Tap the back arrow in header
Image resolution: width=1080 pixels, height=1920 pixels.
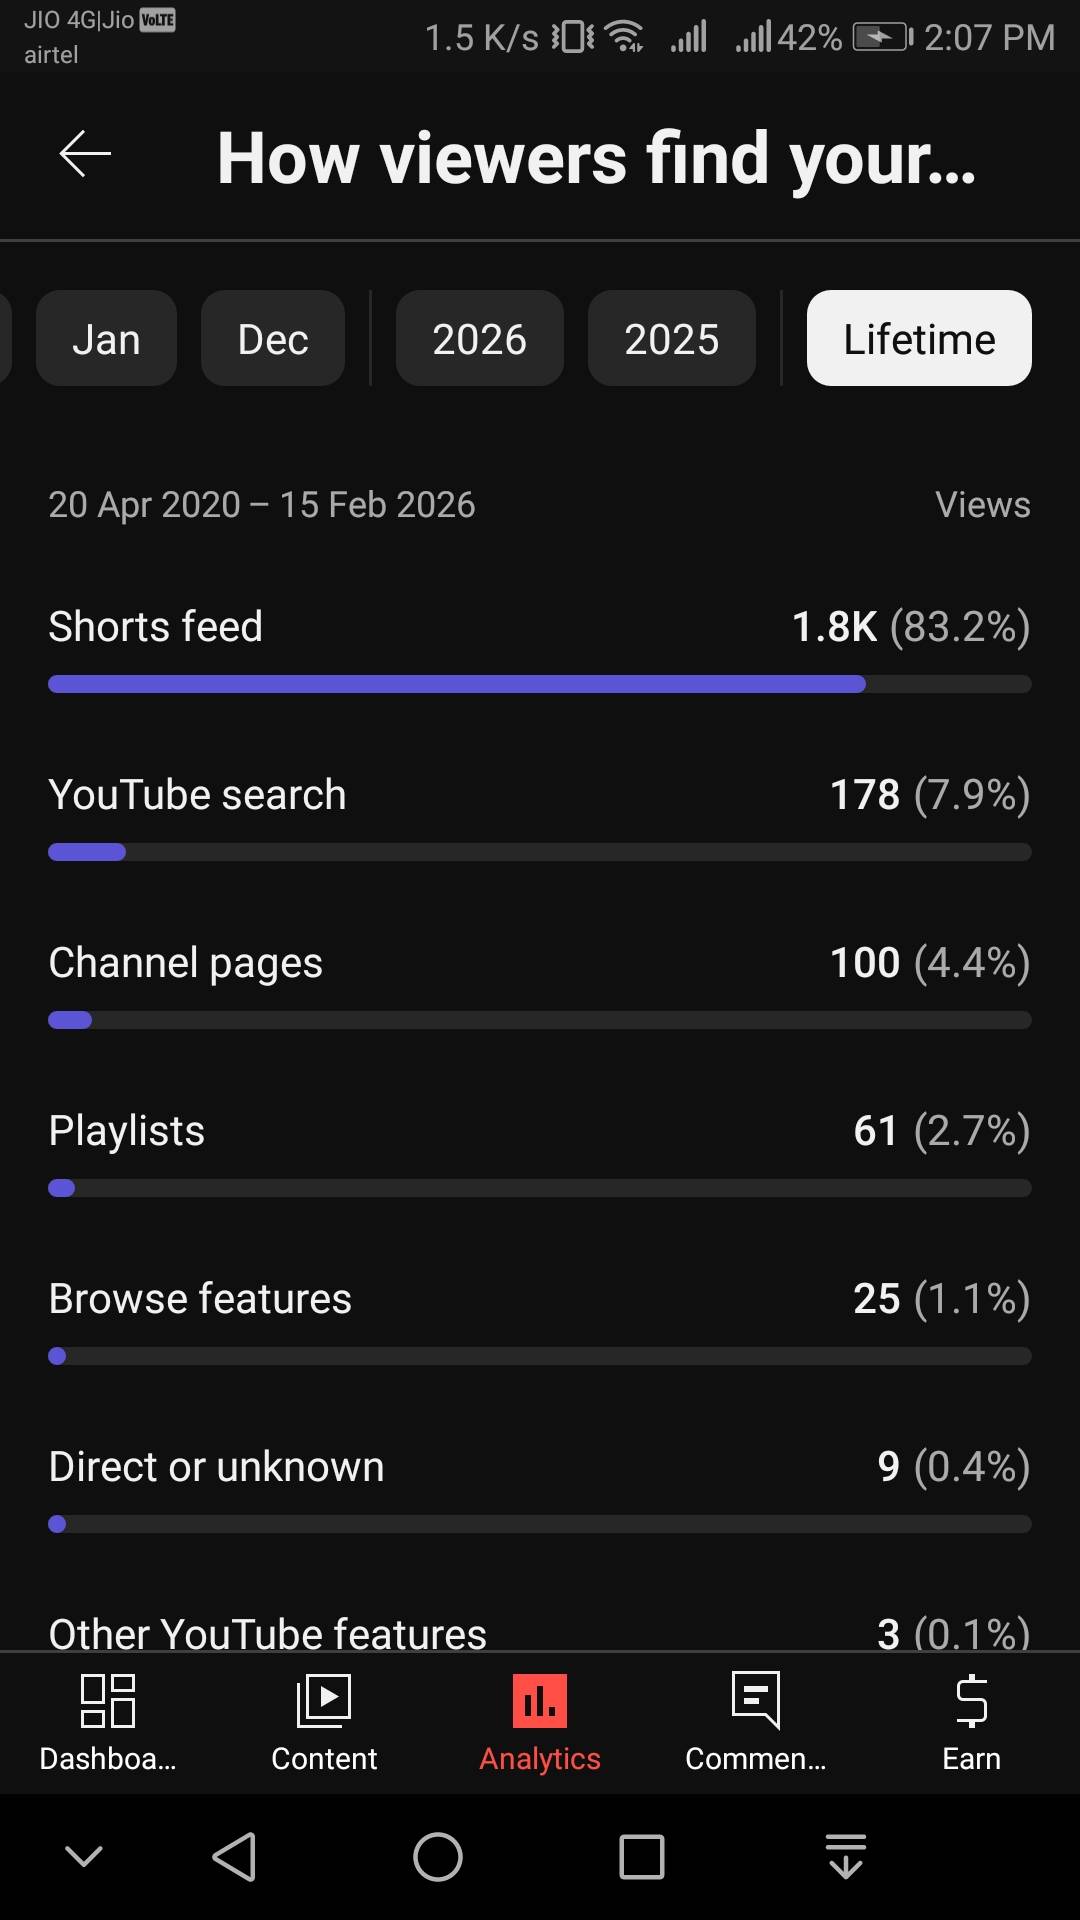point(85,154)
